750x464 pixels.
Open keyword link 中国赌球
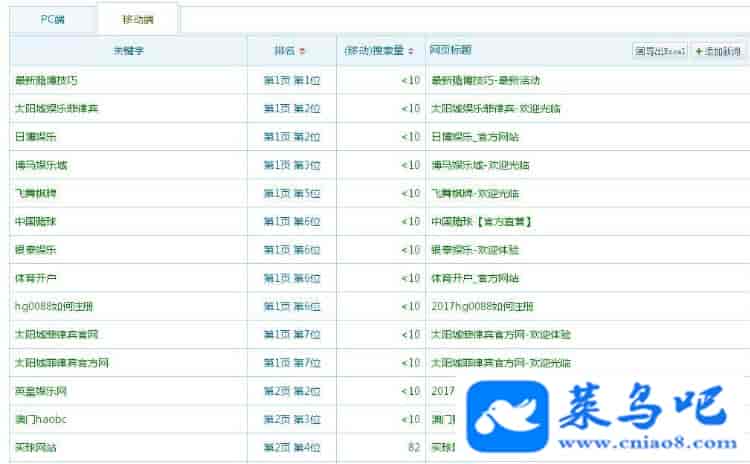click(35, 221)
